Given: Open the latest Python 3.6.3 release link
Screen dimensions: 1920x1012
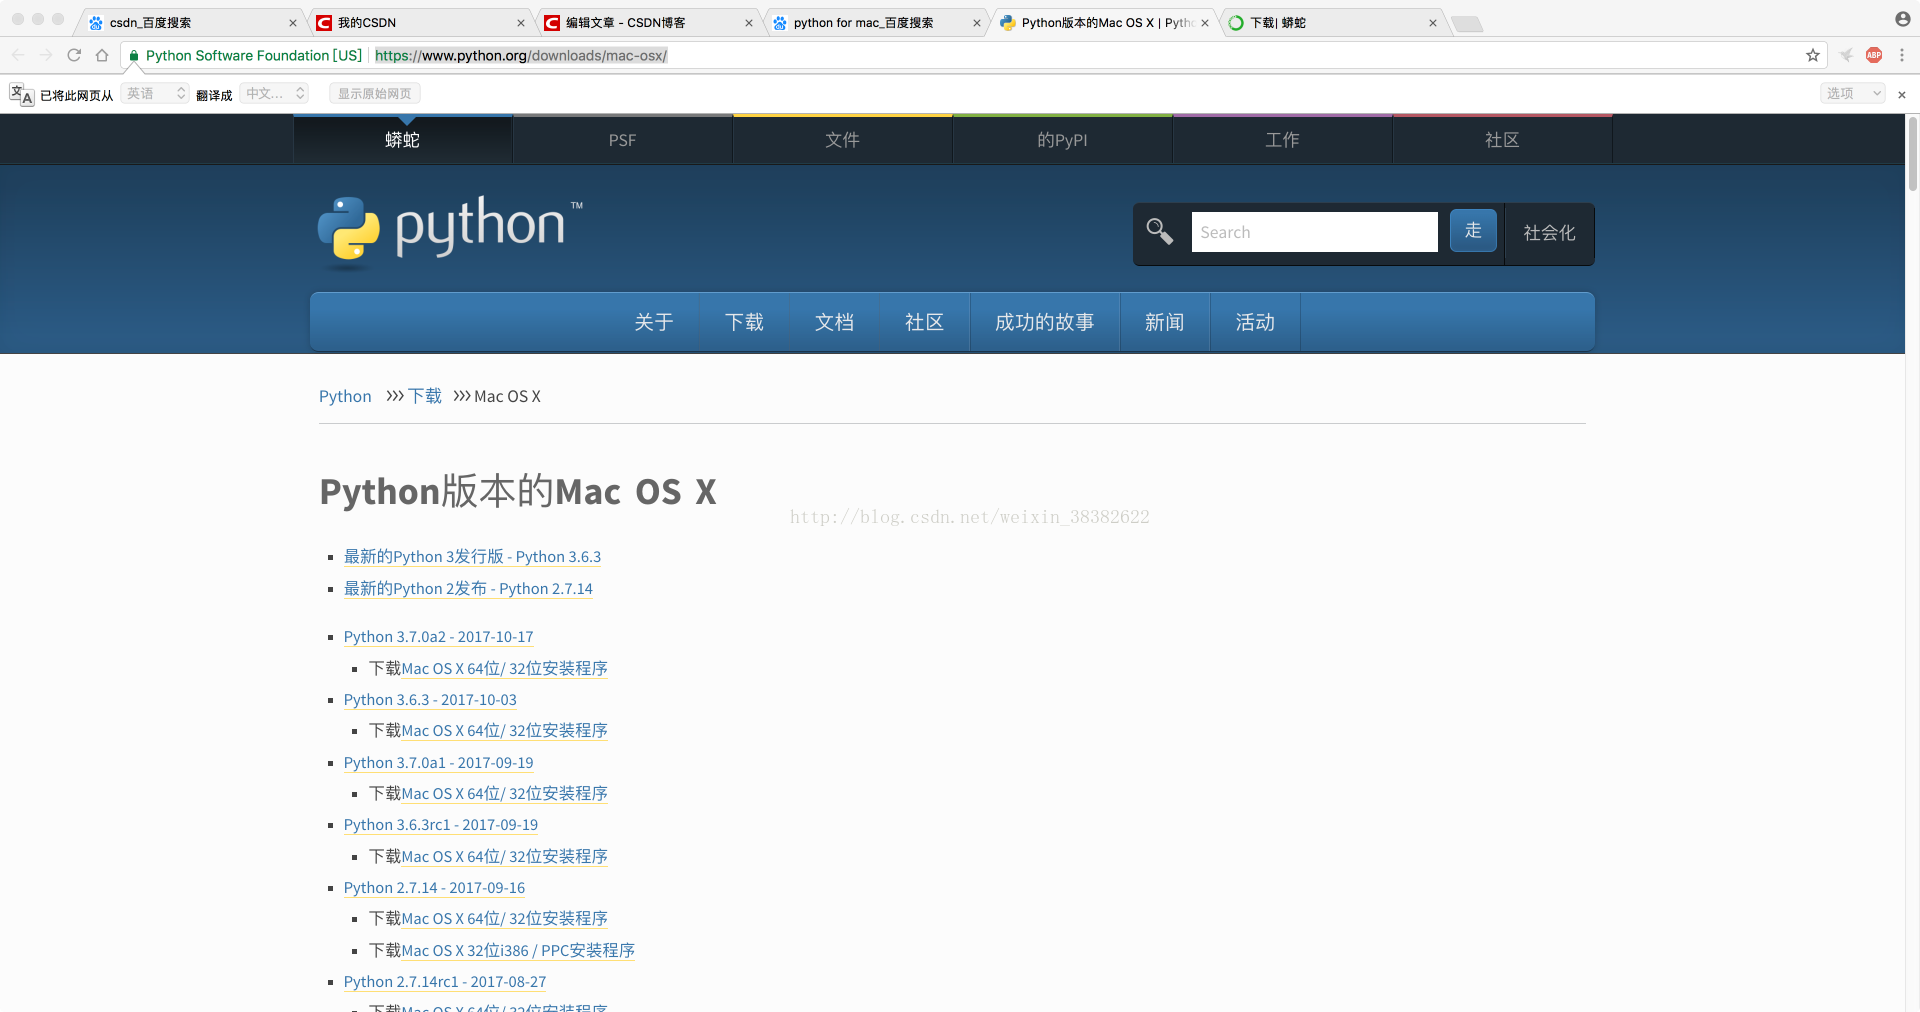Looking at the screenshot, I should coord(472,556).
